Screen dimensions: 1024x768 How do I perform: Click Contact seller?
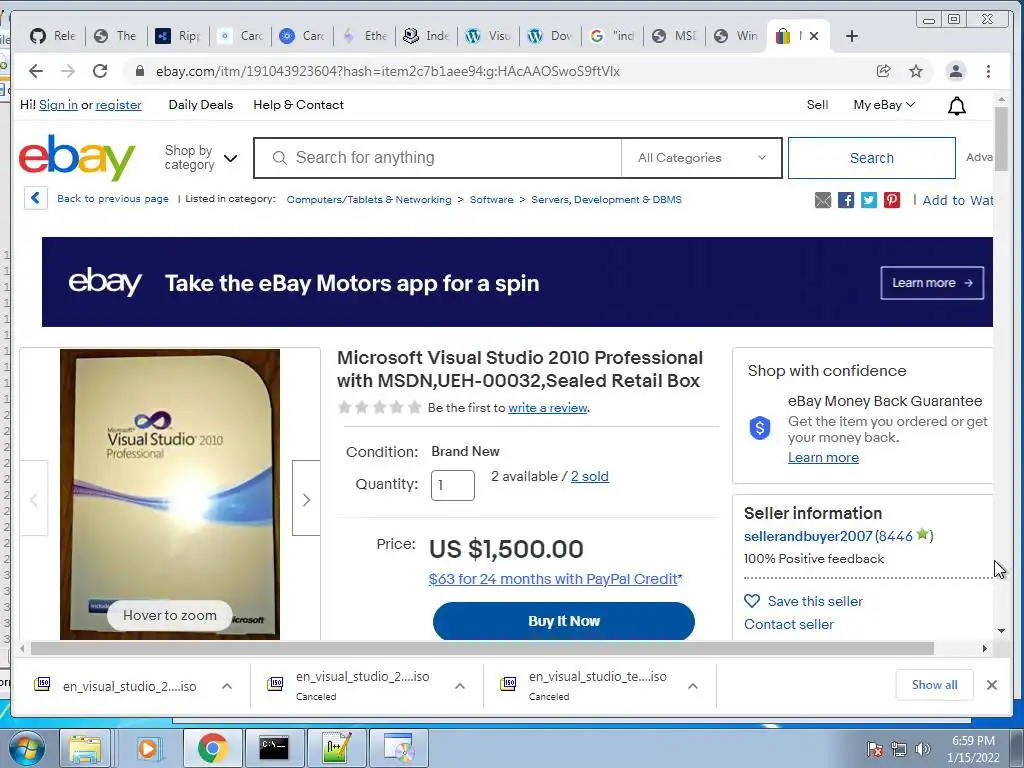(x=789, y=624)
